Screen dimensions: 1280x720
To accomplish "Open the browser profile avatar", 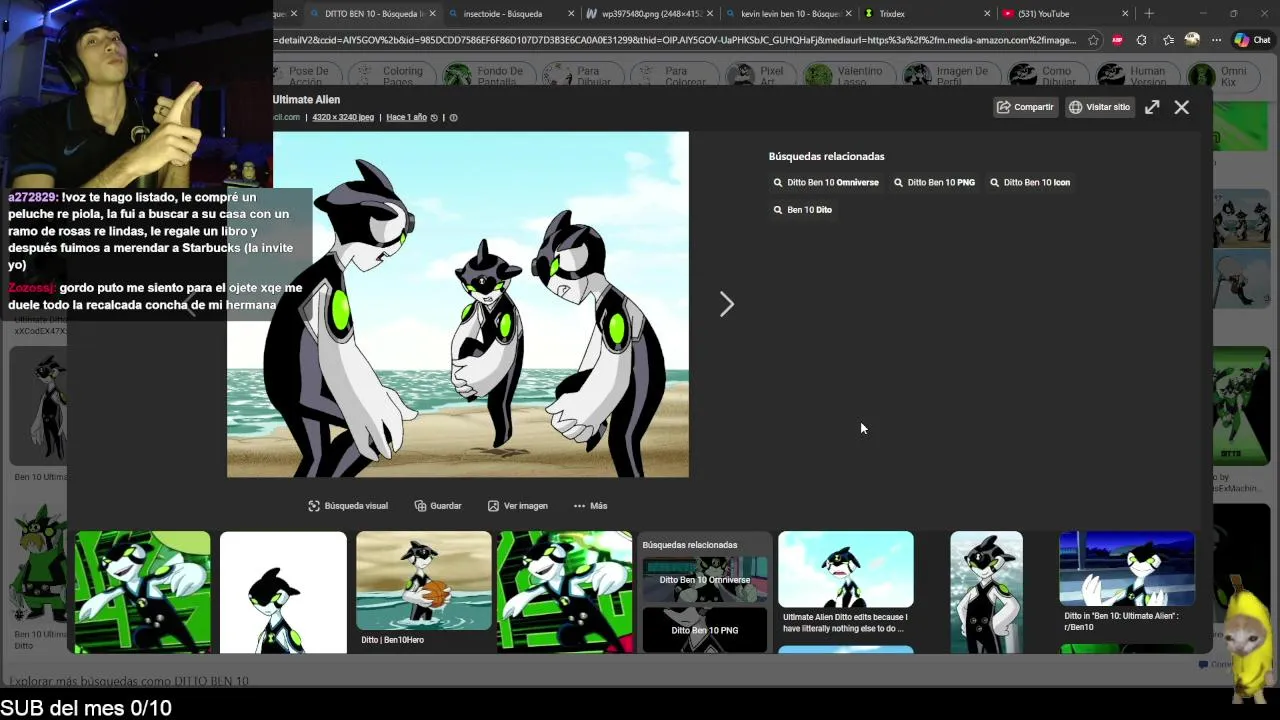I will (x=1192, y=40).
